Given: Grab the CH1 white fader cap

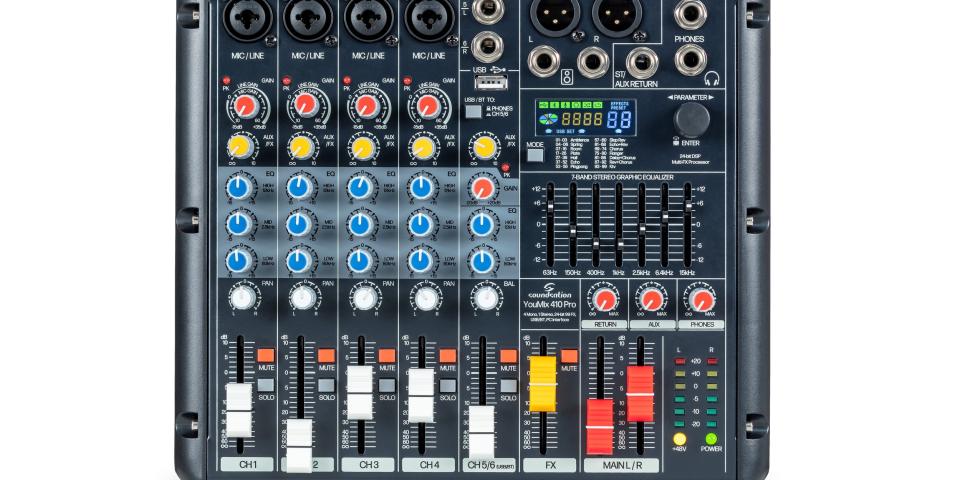Looking at the screenshot, I should (x=239, y=411).
